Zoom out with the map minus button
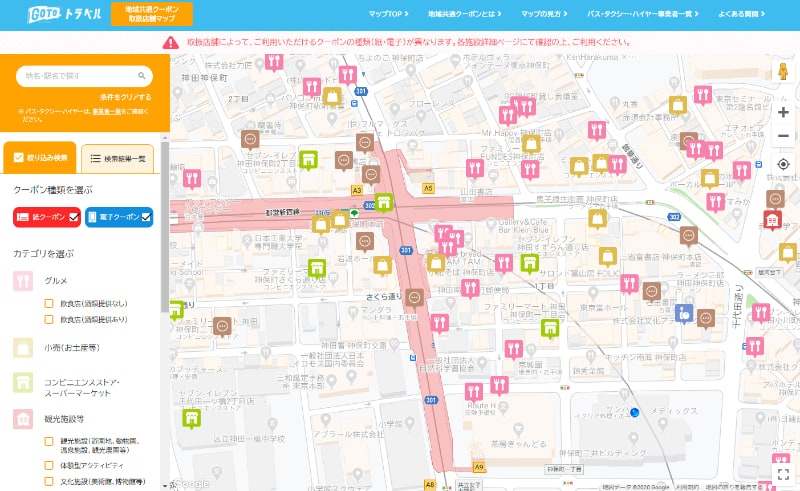This screenshot has width=800, height=491. [783, 136]
